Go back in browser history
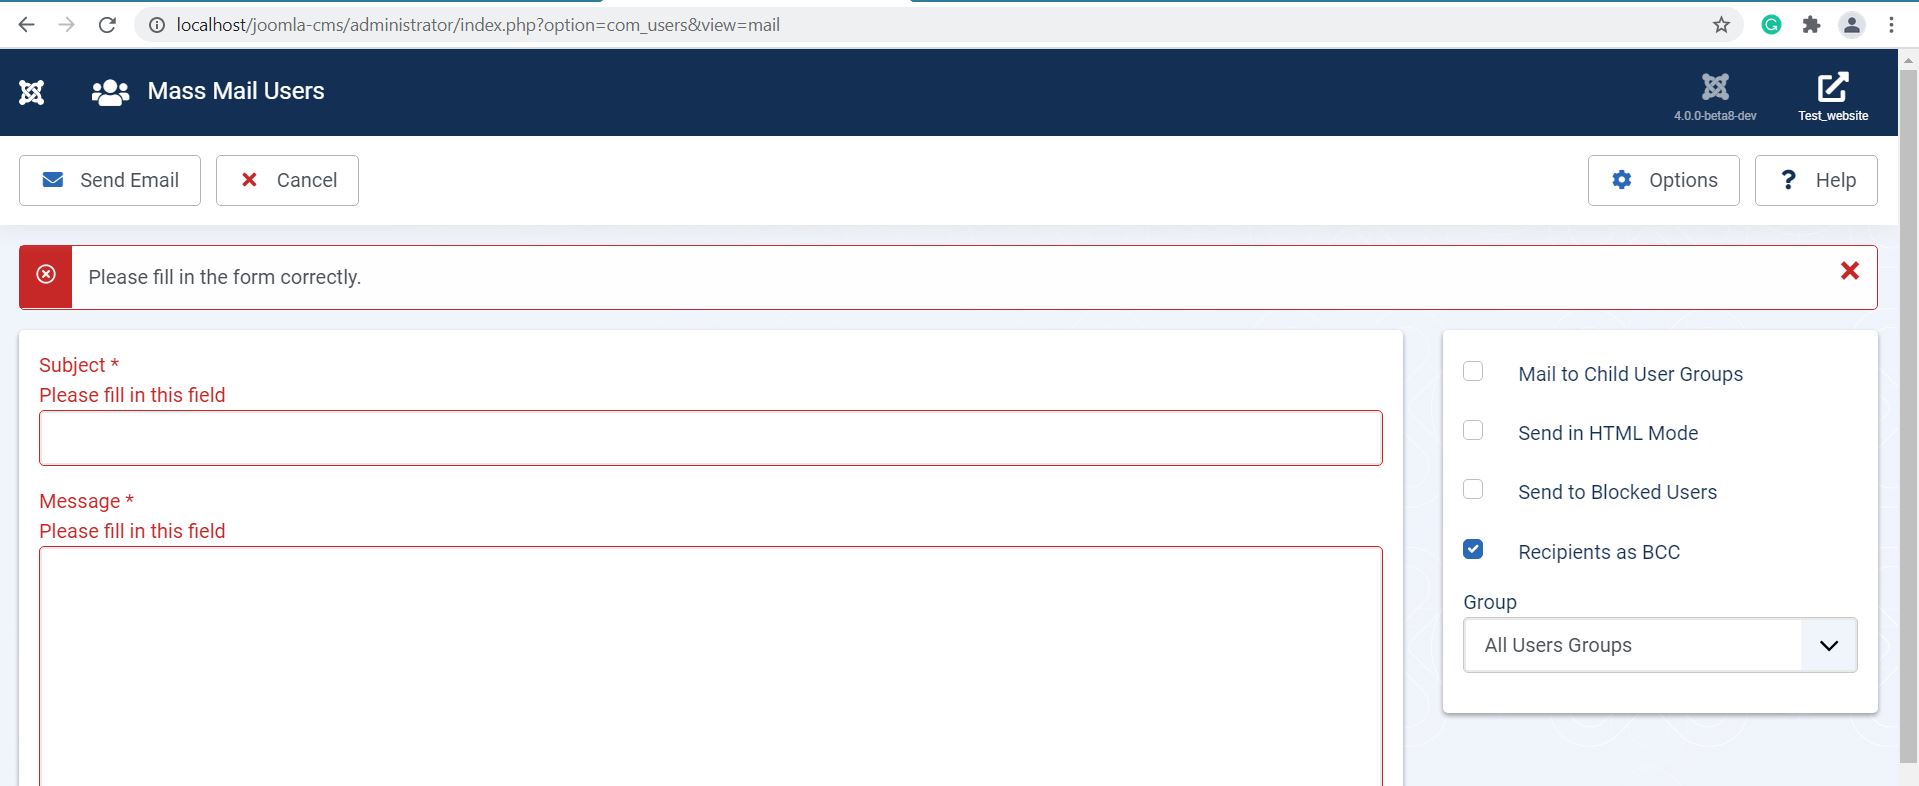The image size is (1919, 786). click(27, 25)
